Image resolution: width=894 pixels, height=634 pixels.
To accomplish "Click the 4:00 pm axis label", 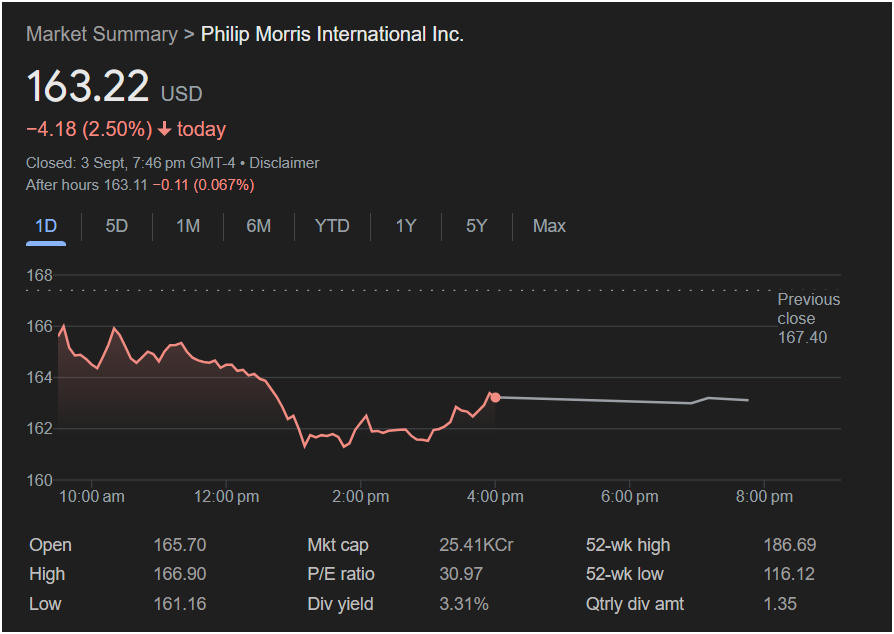I will coord(495,497).
